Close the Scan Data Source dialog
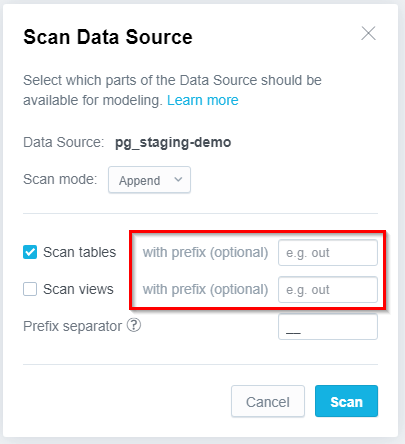 click(x=368, y=33)
